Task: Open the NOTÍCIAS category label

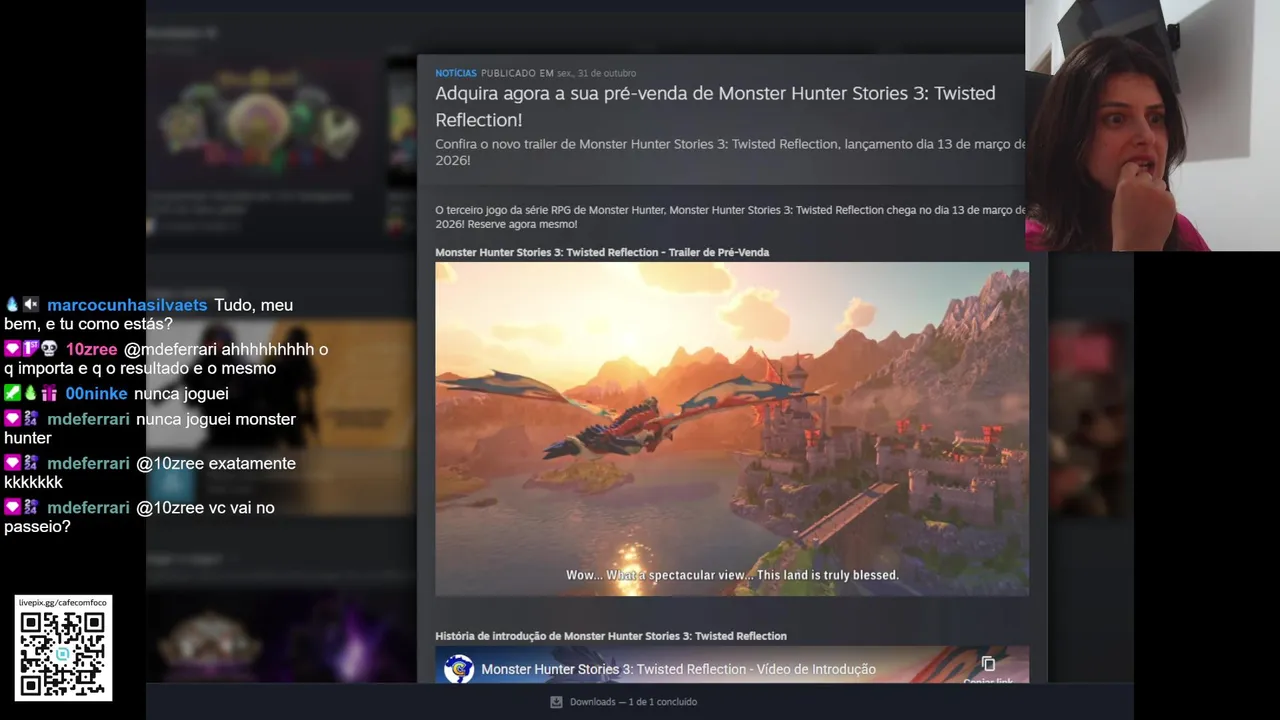Action: click(x=456, y=73)
